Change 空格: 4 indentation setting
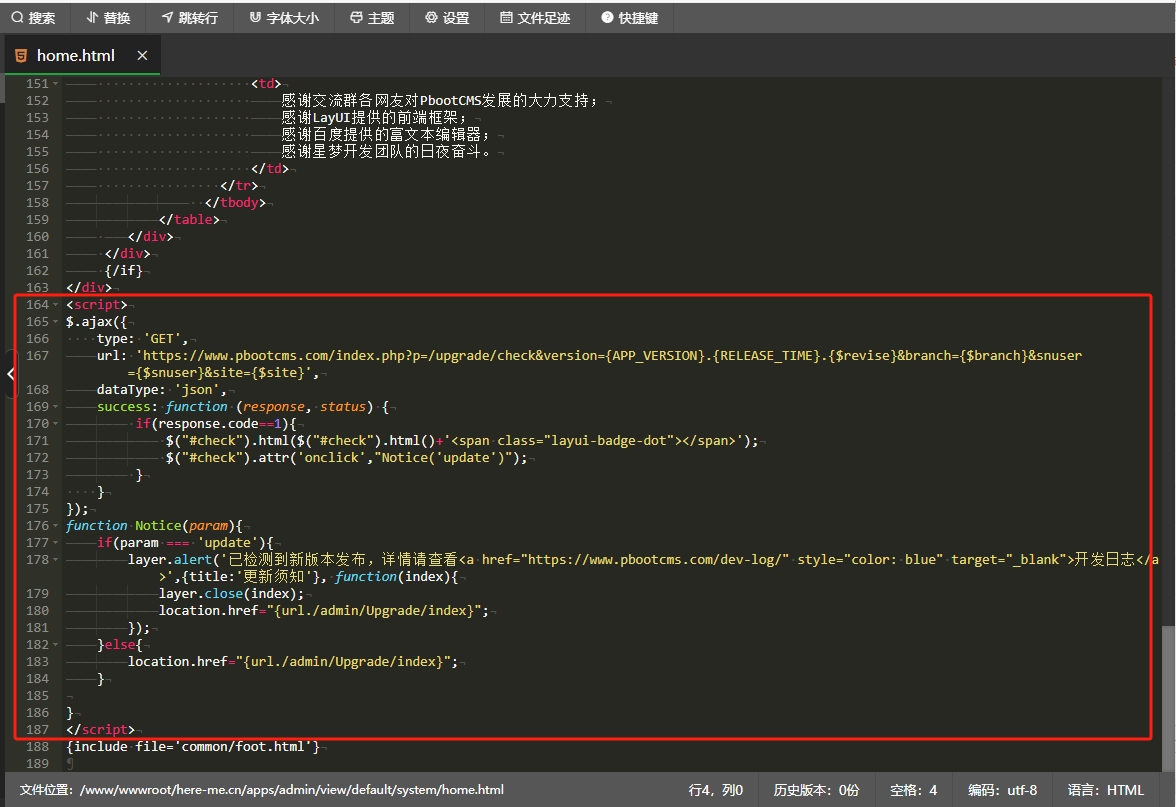The image size is (1176, 807). tap(914, 790)
